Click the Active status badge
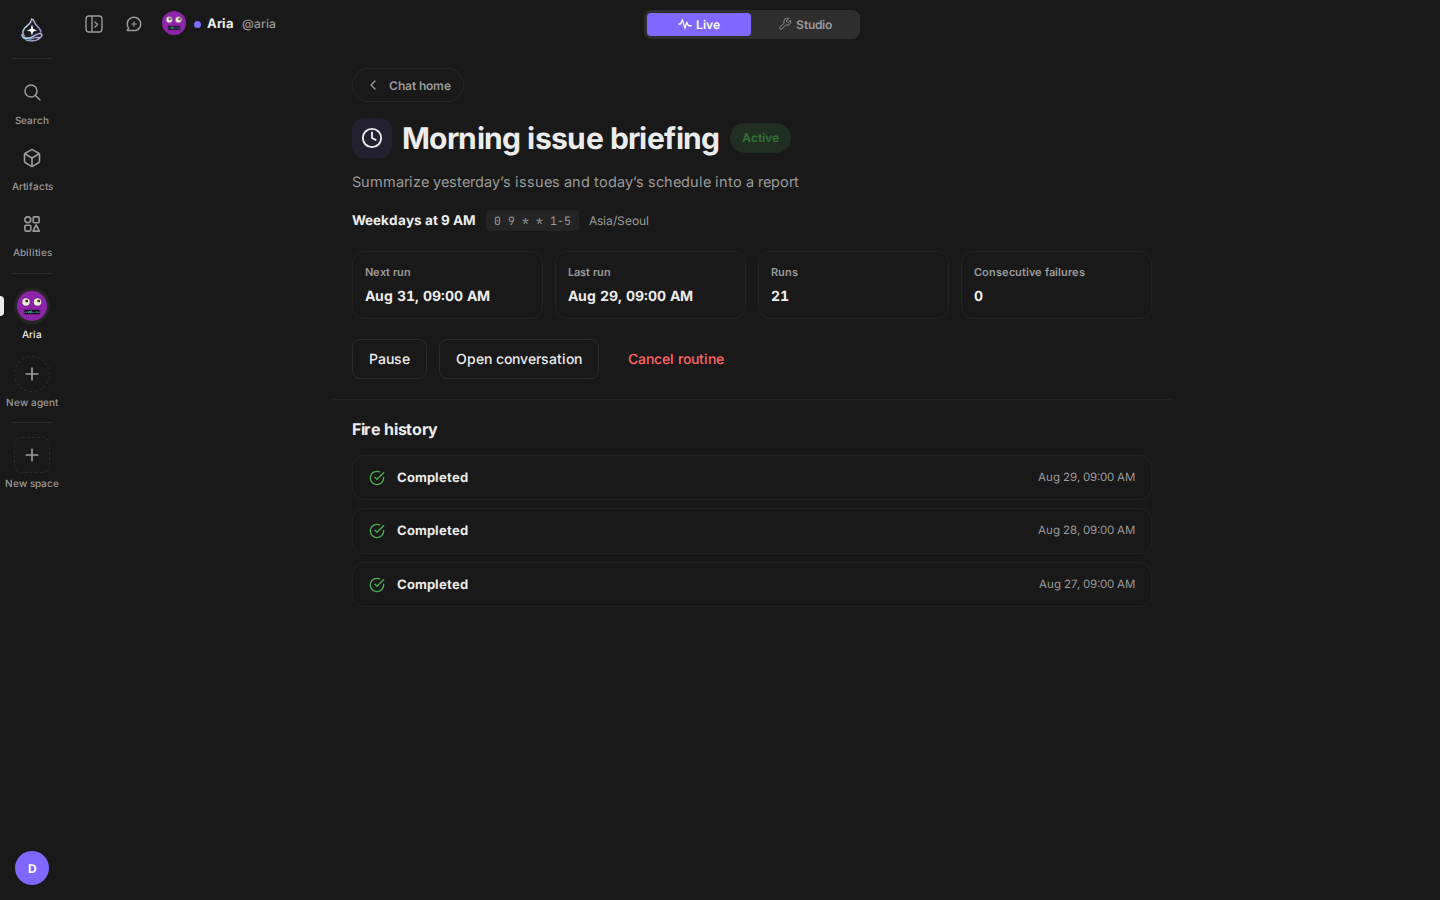This screenshot has height=900, width=1440. tap(760, 138)
